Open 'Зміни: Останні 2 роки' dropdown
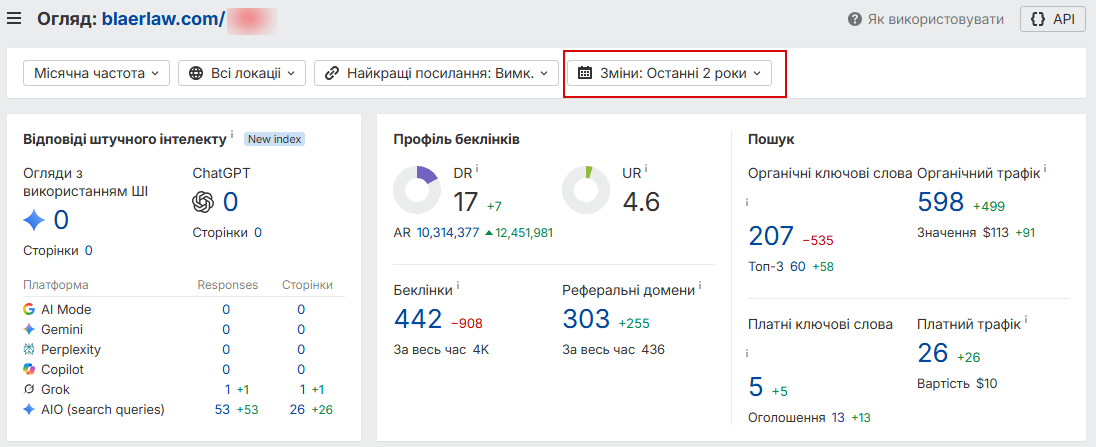The height and width of the screenshot is (447, 1096). 669,73
